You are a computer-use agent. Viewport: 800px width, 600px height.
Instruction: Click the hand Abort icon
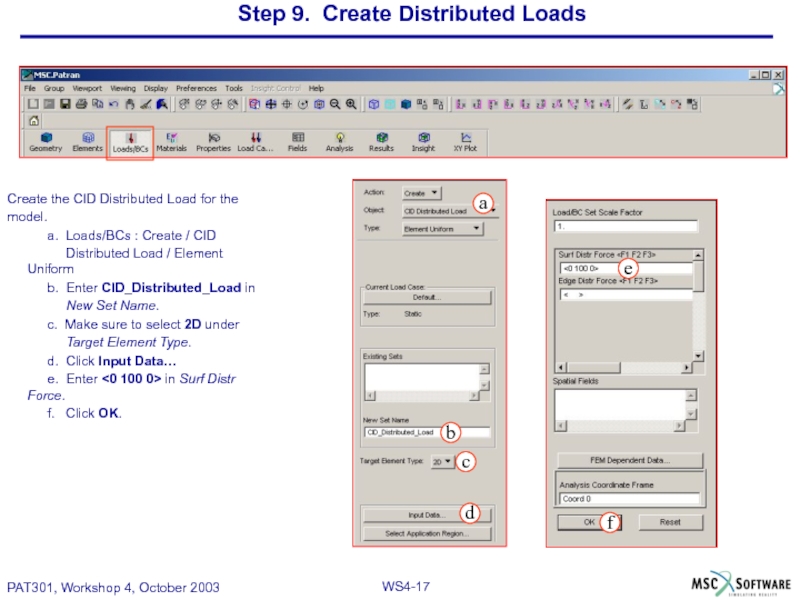tap(130, 104)
